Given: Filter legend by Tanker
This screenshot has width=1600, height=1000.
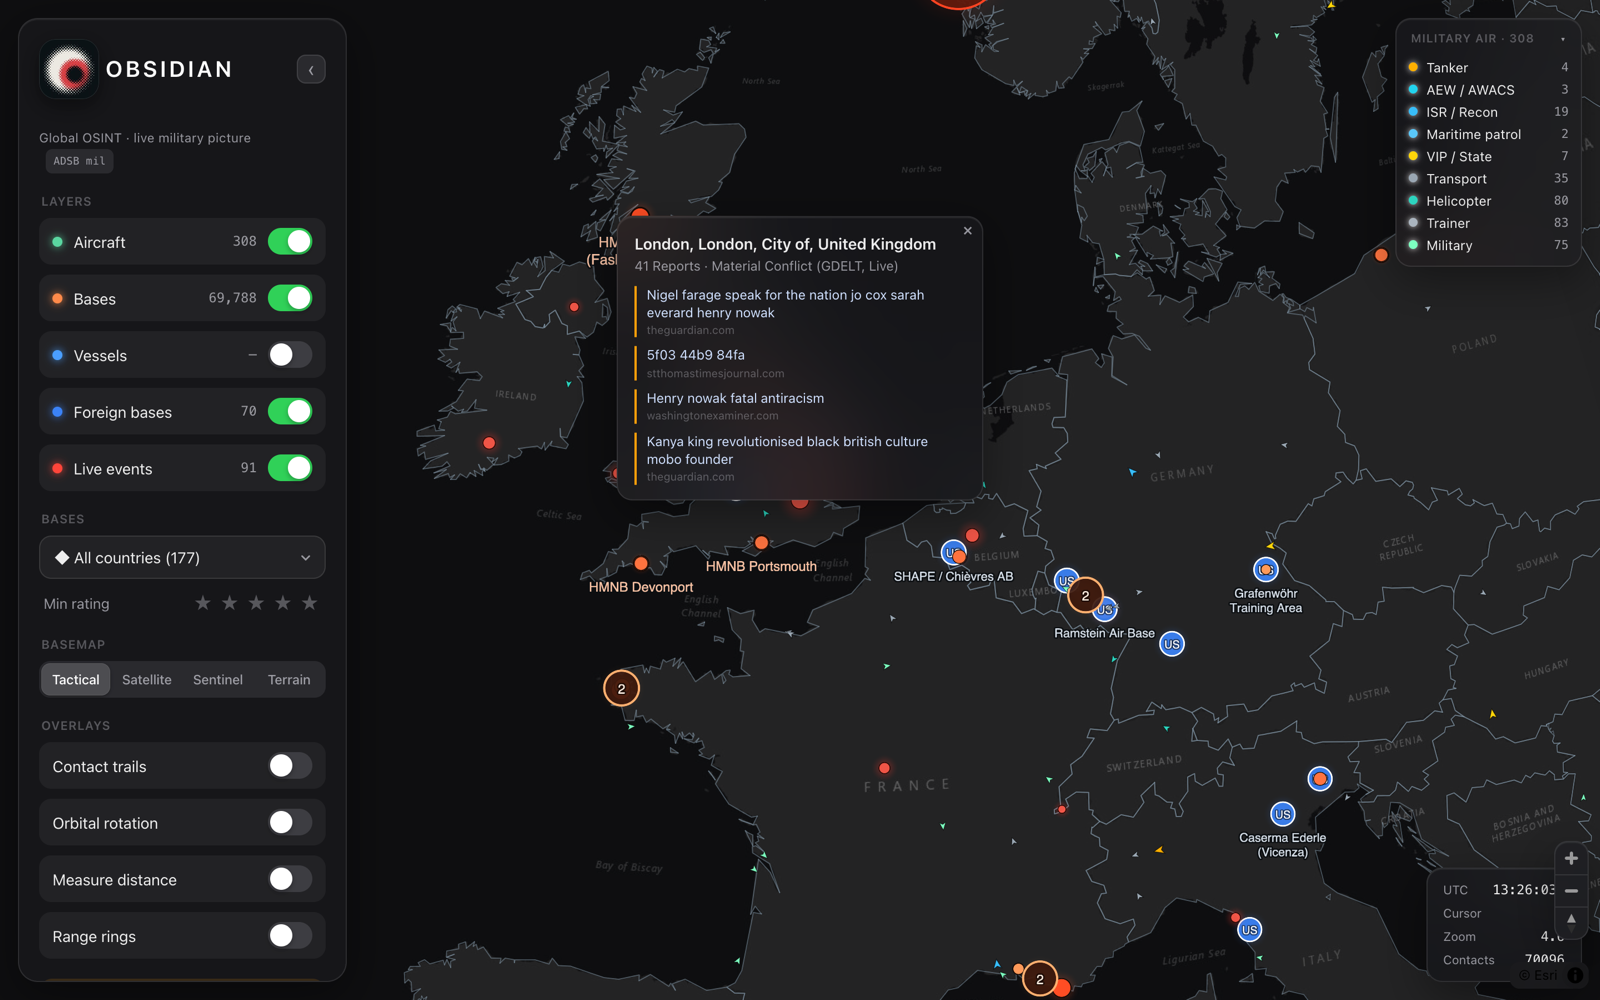Looking at the screenshot, I should [1487, 68].
